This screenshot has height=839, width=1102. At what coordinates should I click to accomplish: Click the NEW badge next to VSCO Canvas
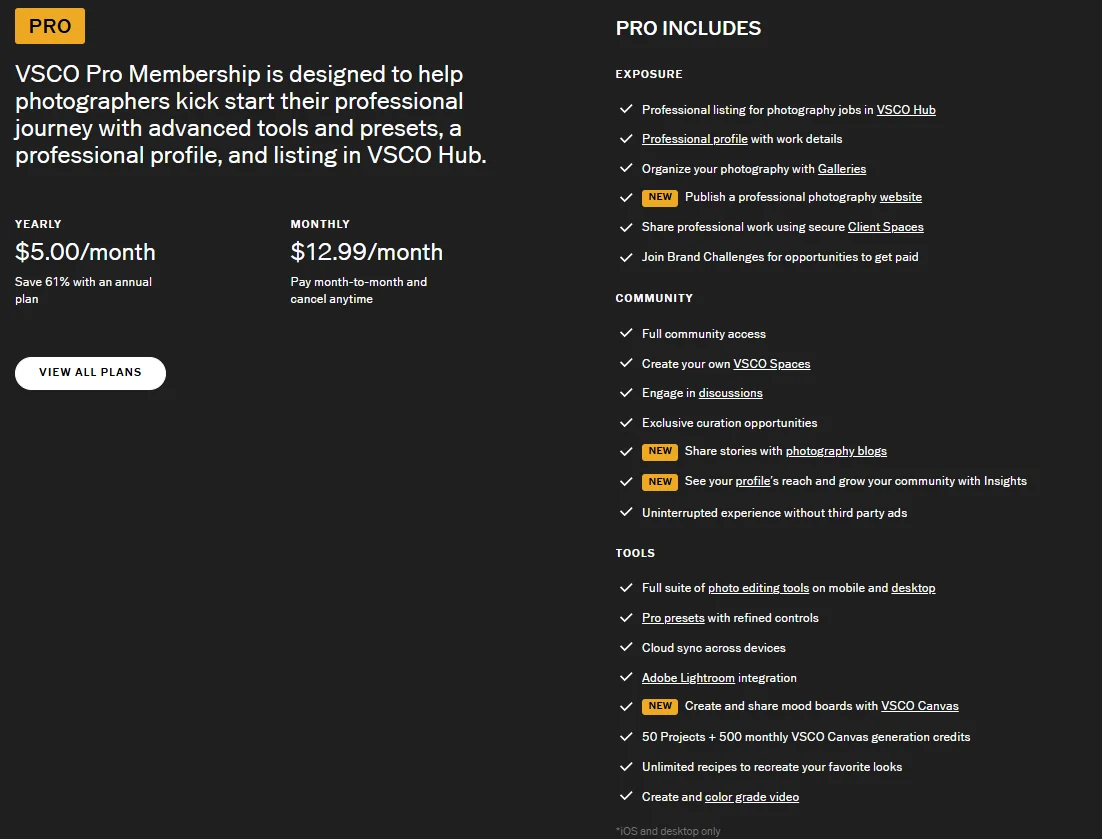pos(660,706)
